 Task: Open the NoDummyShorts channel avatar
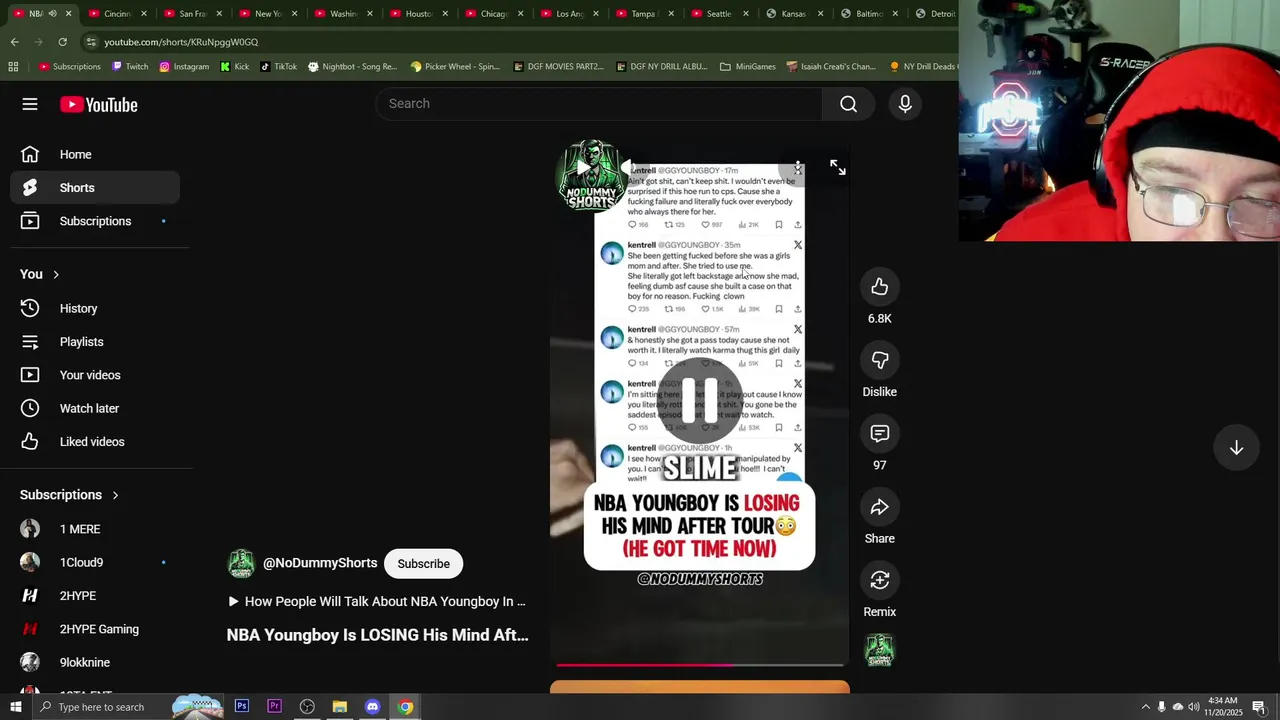coord(241,563)
